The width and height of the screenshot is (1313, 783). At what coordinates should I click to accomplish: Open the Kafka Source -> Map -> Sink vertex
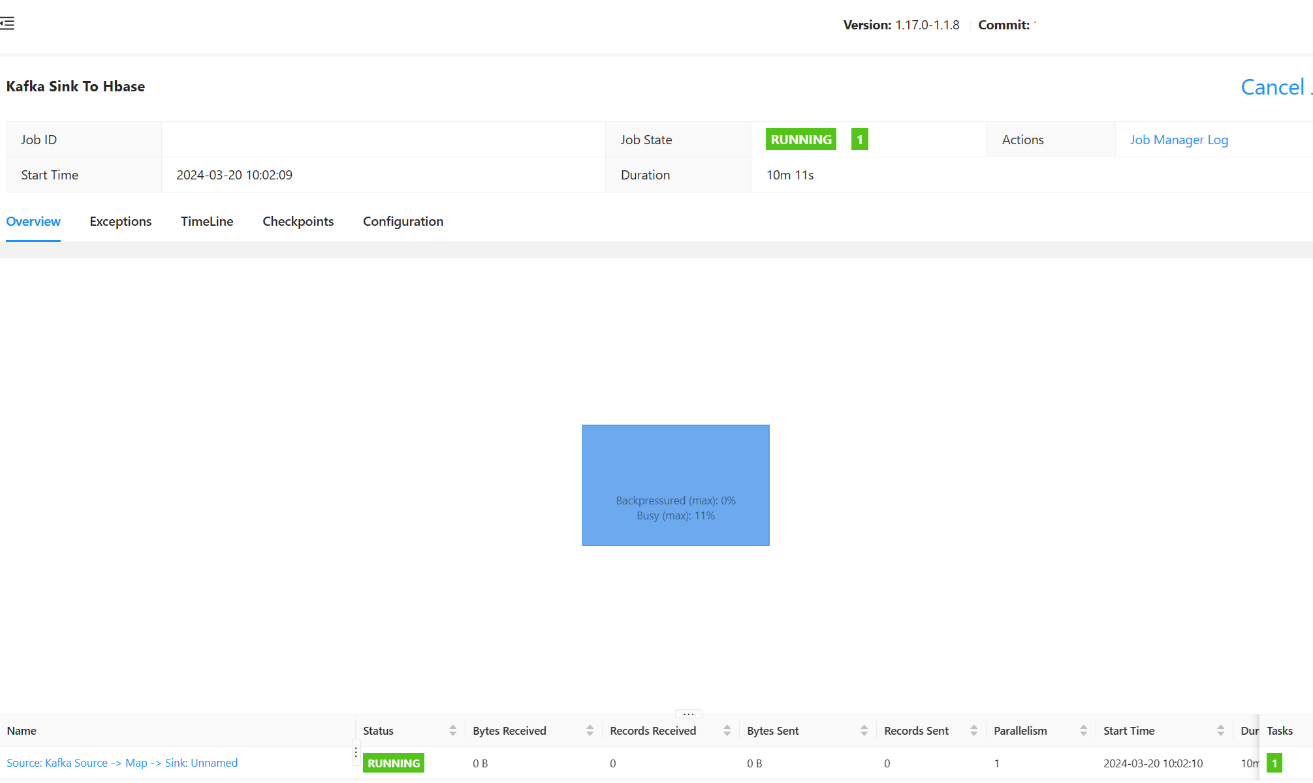122,763
